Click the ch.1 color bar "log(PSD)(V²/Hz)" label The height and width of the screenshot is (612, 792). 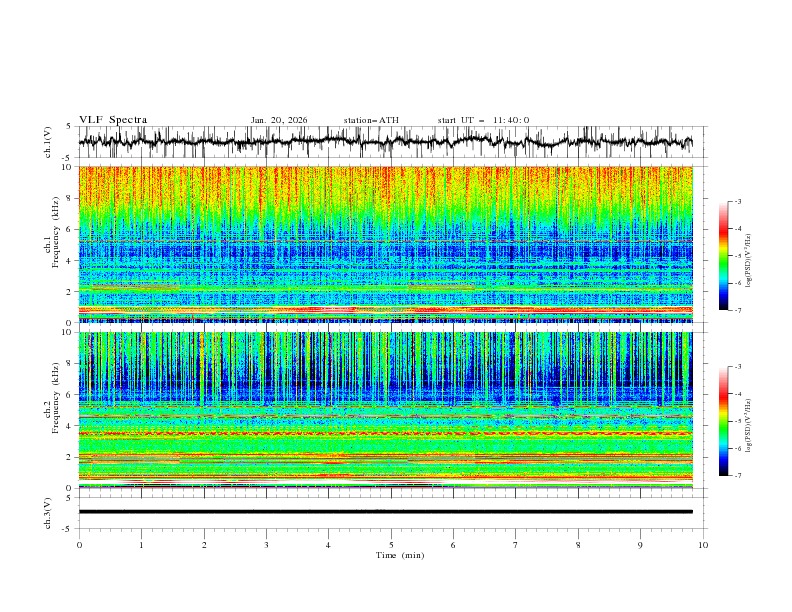point(749,261)
